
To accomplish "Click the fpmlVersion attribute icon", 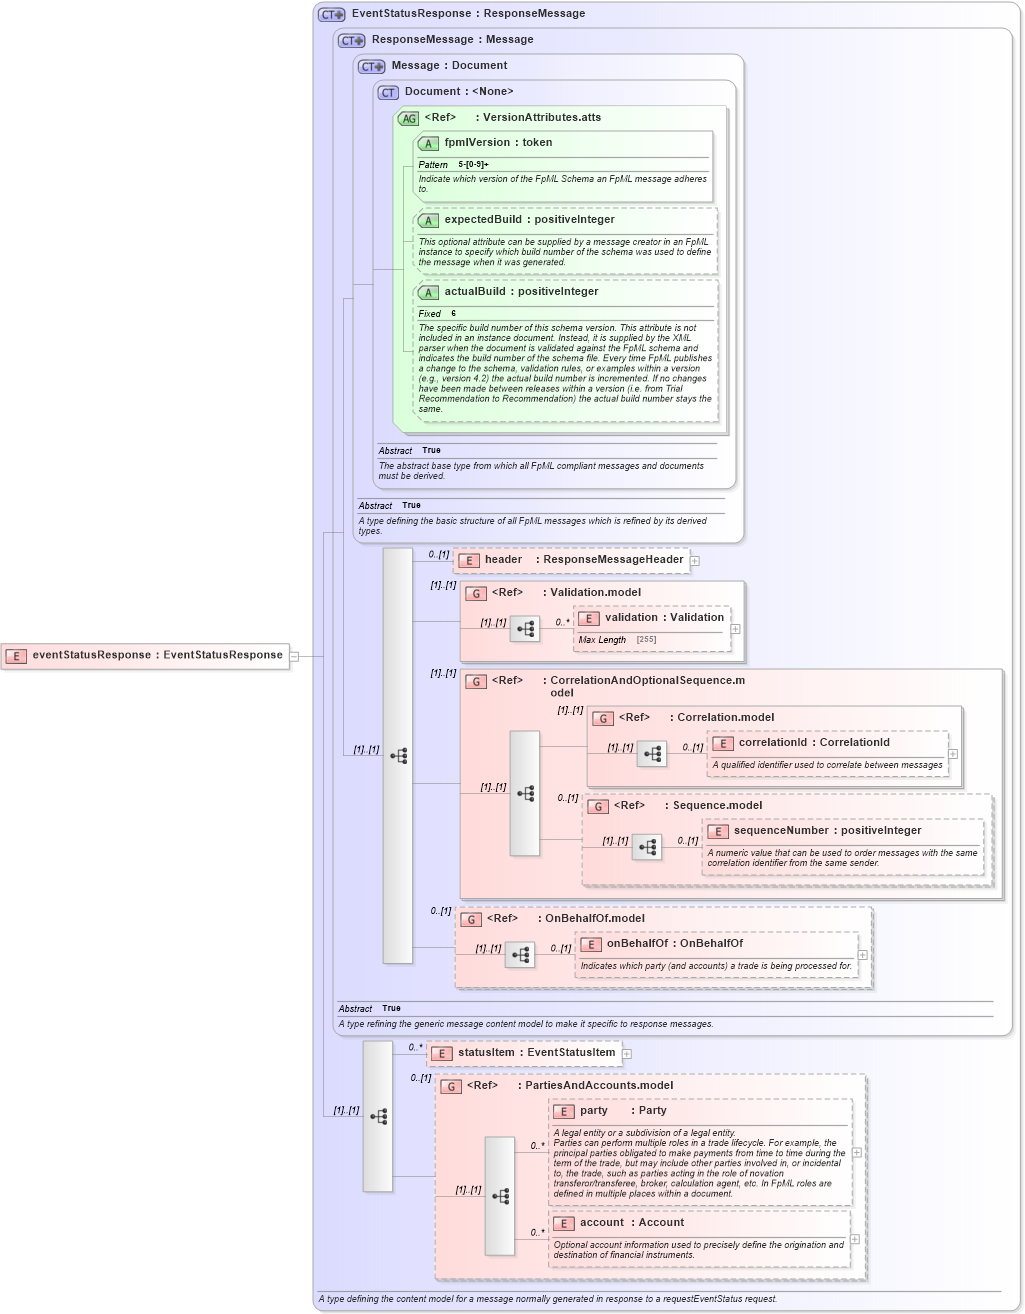I will [428, 144].
